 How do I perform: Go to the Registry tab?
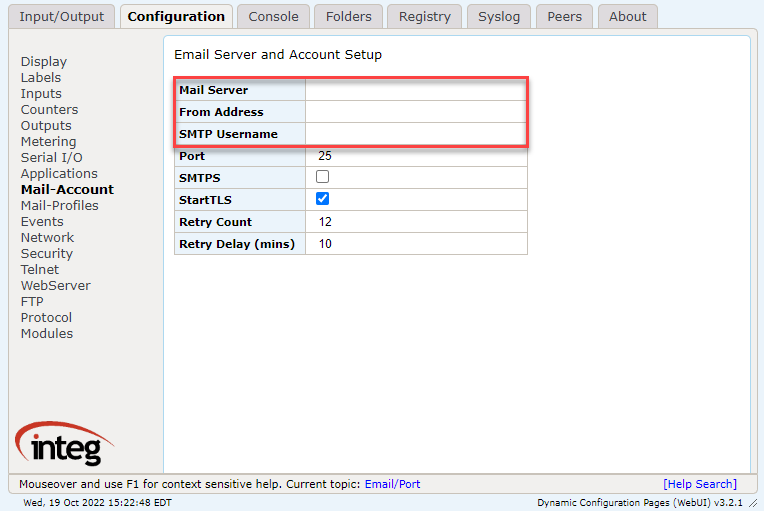pyautogui.click(x=424, y=16)
